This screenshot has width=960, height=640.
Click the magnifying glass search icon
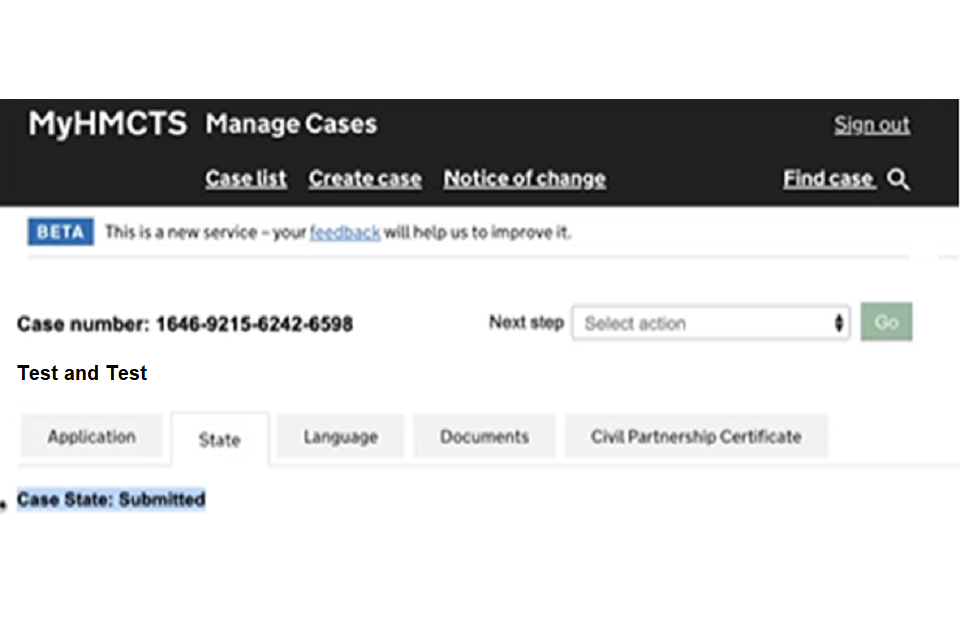[898, 180]
